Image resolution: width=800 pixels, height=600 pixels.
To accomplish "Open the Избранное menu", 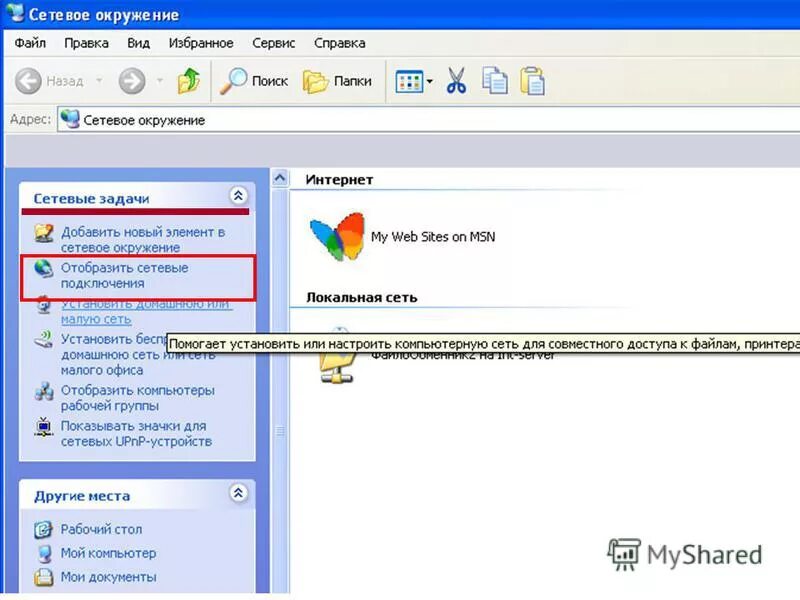I will (202, 43).
